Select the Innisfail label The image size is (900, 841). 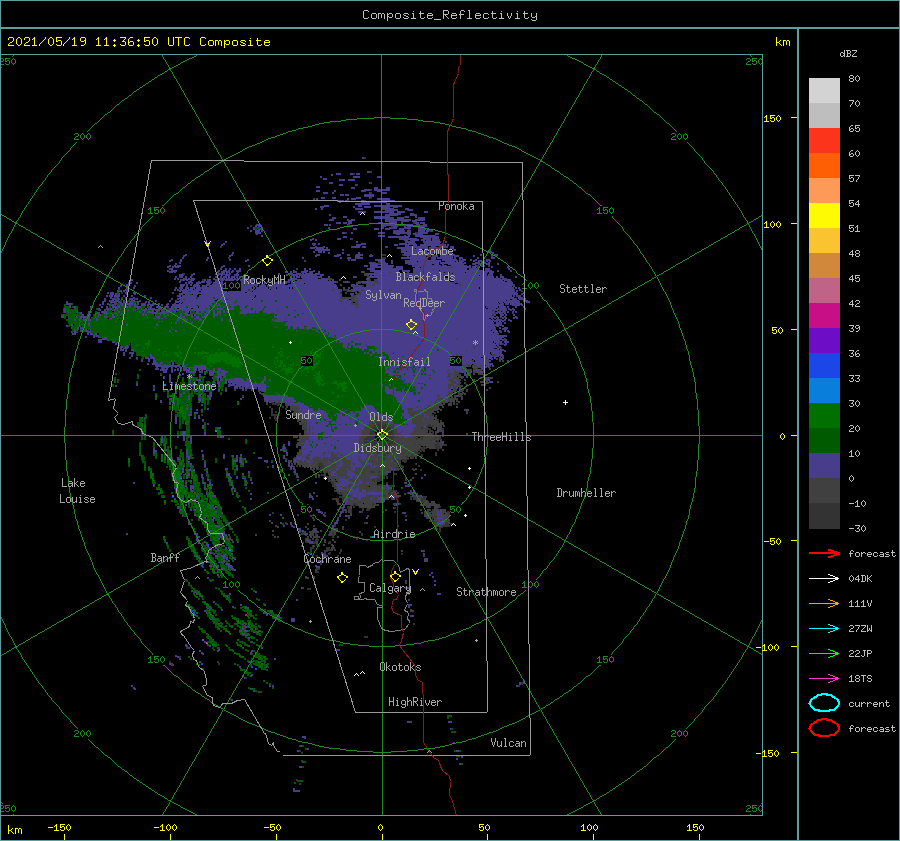pyautogui.click(x=404, y=362)
